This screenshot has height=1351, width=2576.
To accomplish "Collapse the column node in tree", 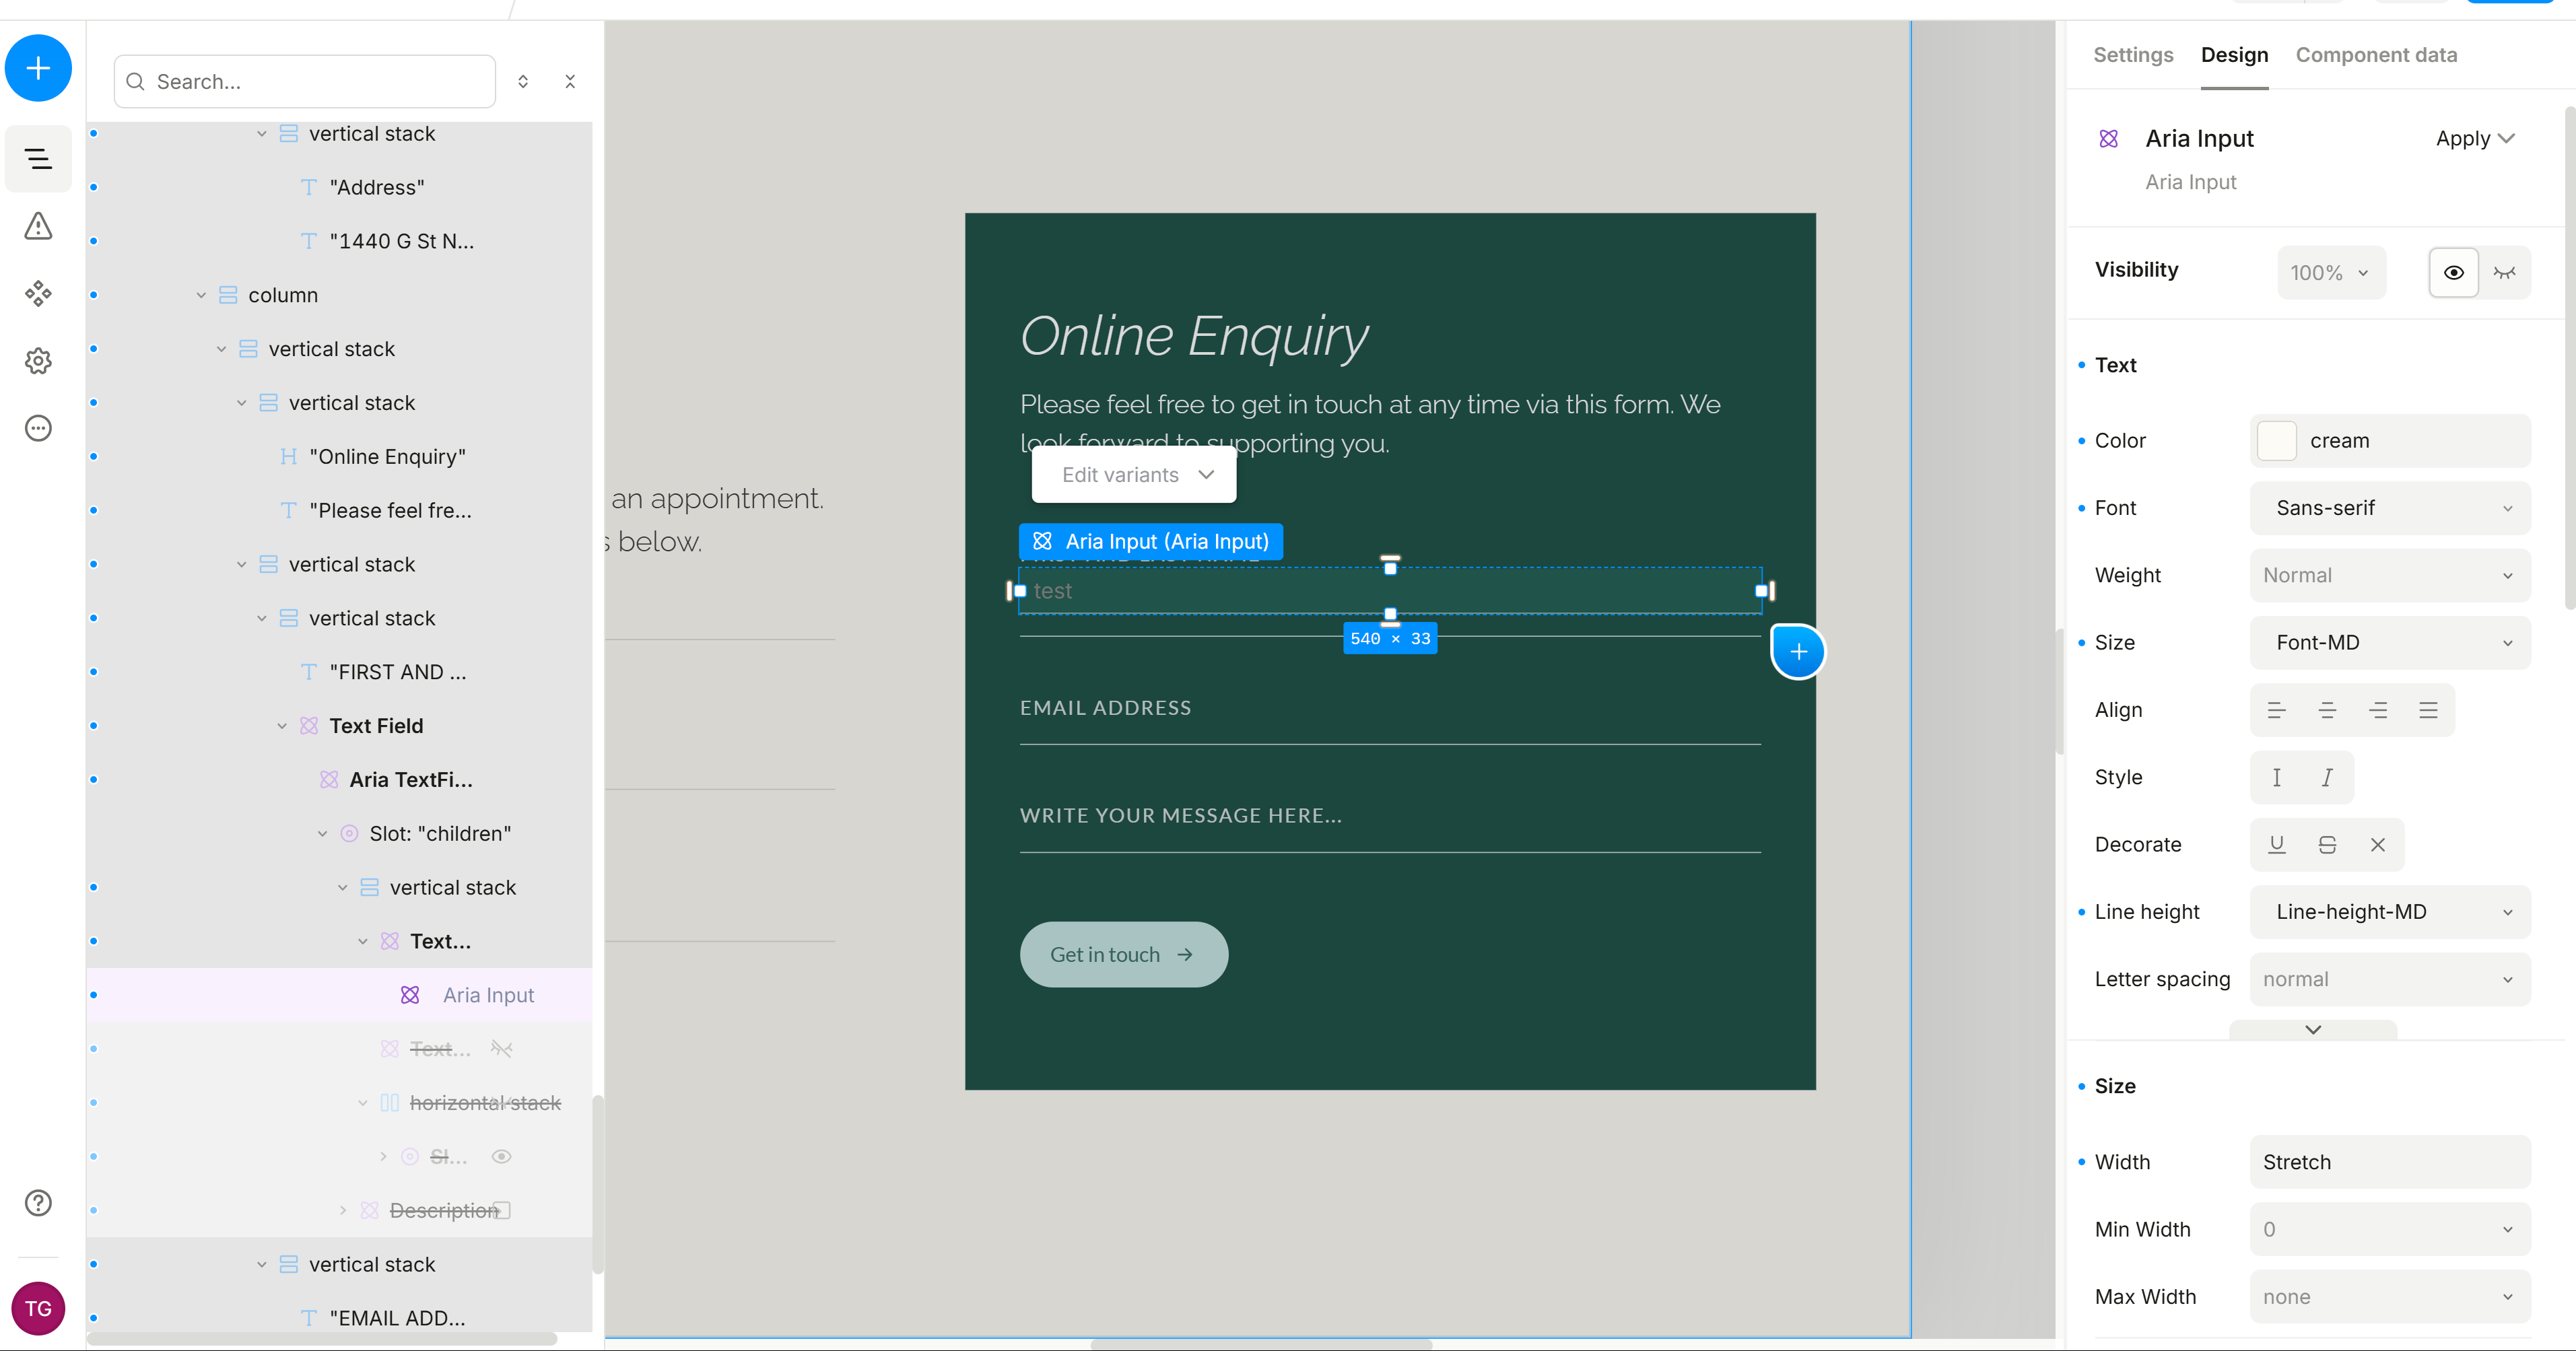I will 201,295.
